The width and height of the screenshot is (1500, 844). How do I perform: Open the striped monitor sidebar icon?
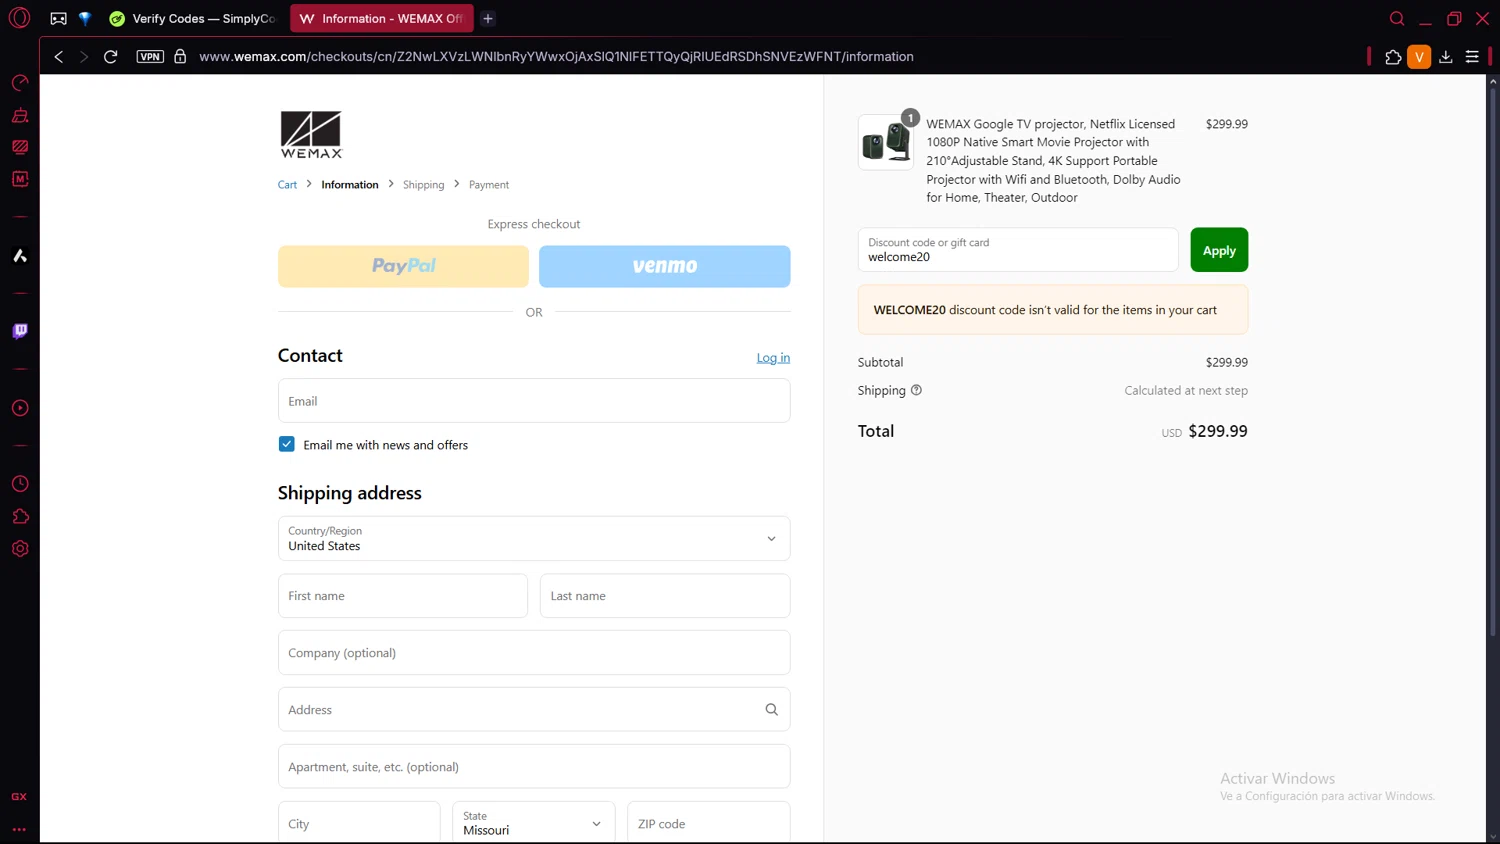coord(20,147)
